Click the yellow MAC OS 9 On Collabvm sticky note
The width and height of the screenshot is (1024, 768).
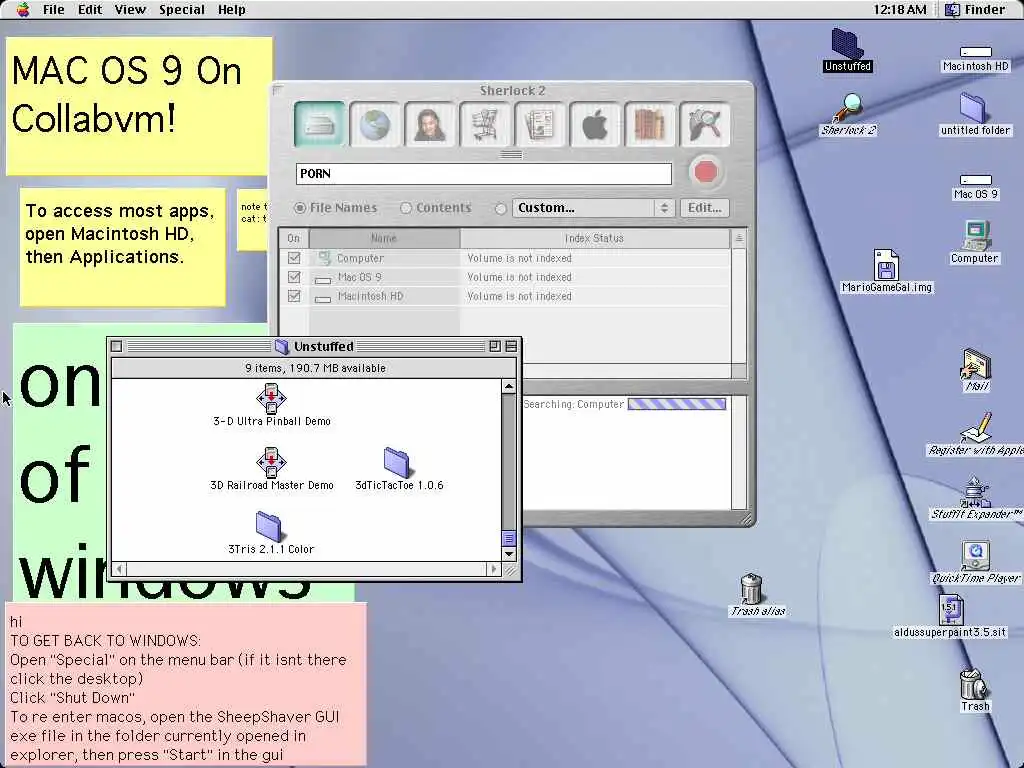coord(139,106)
